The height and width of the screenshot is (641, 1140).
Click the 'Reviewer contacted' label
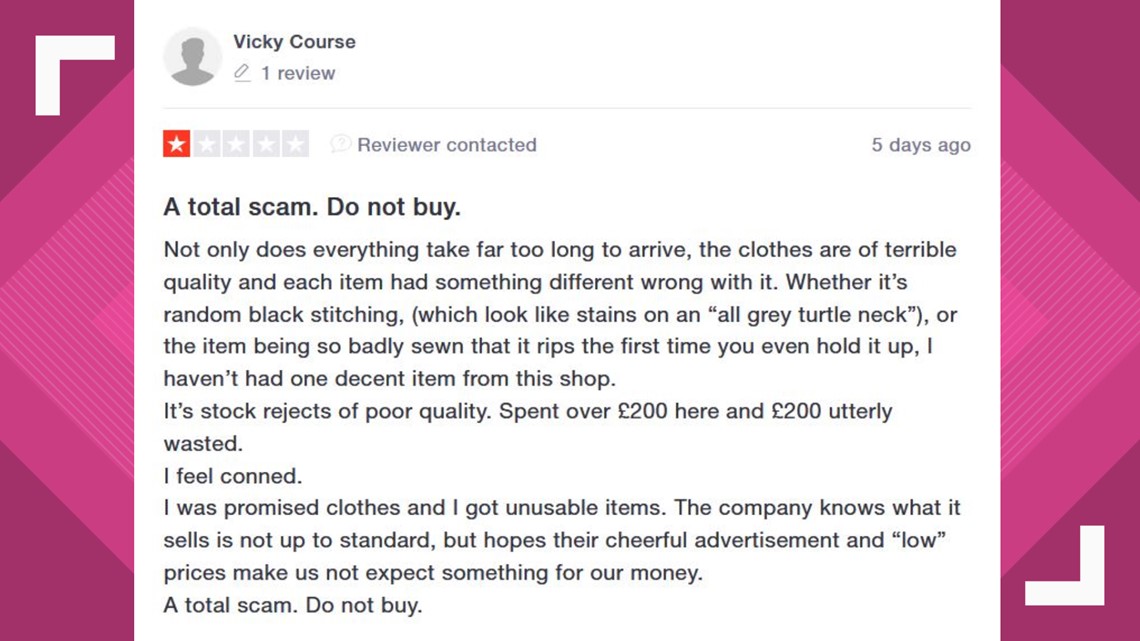(x=446, y=145)
